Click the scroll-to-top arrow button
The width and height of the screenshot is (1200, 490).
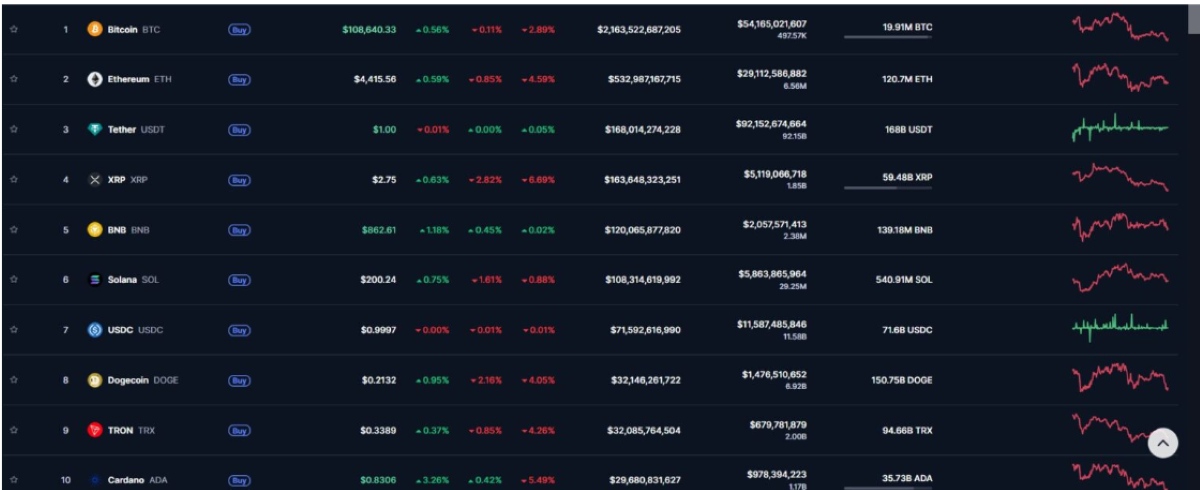[x=1162, y=443]
